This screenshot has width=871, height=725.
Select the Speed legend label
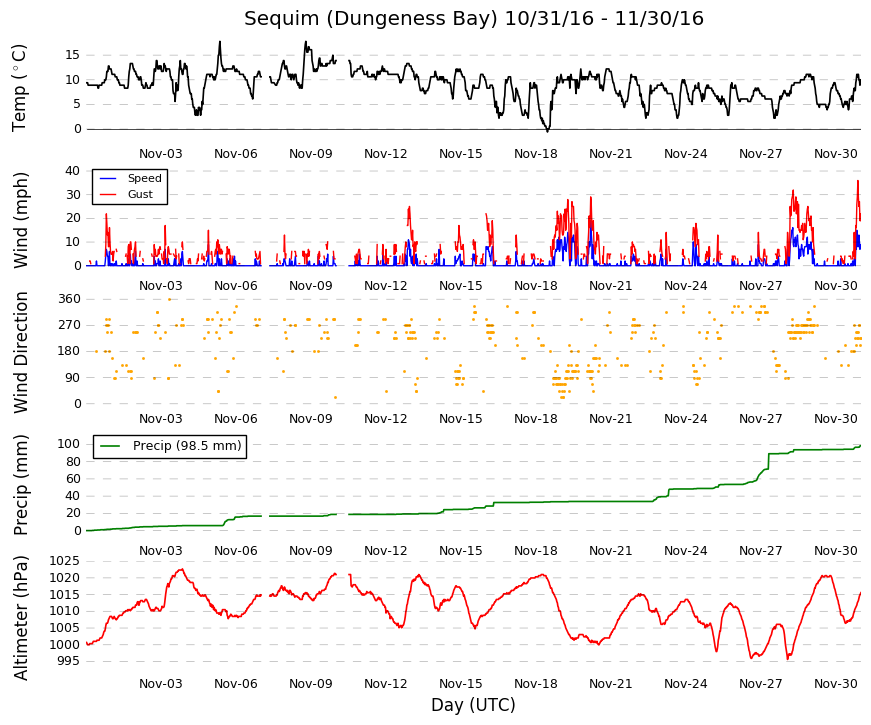[x=144, y=178]
